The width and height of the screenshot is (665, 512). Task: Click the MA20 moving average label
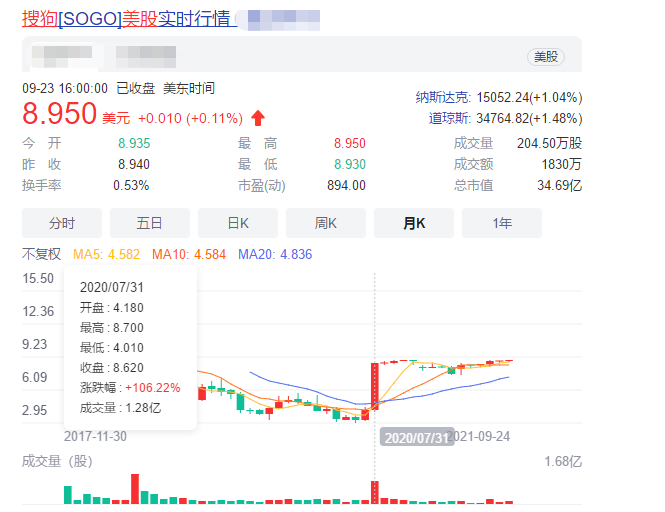(275, 254)
